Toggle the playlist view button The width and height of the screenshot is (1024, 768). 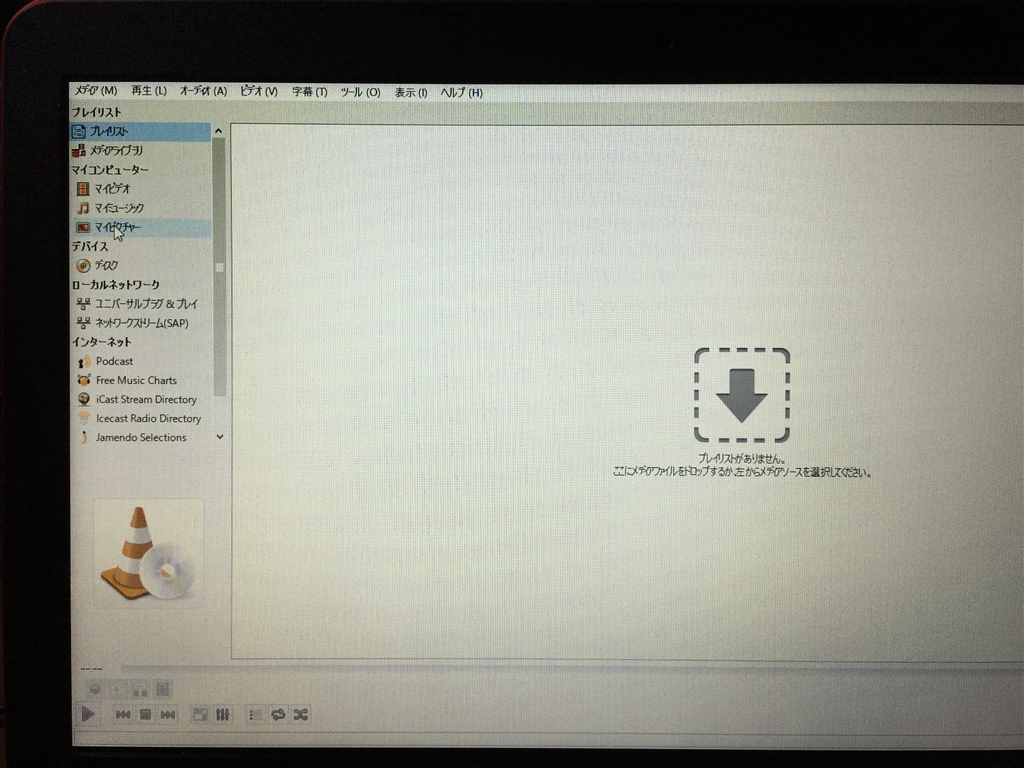(255, 715)
